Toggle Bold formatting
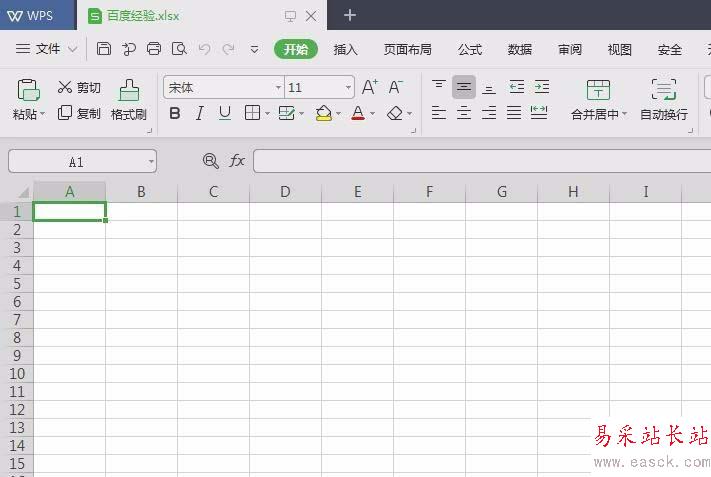 175,113
